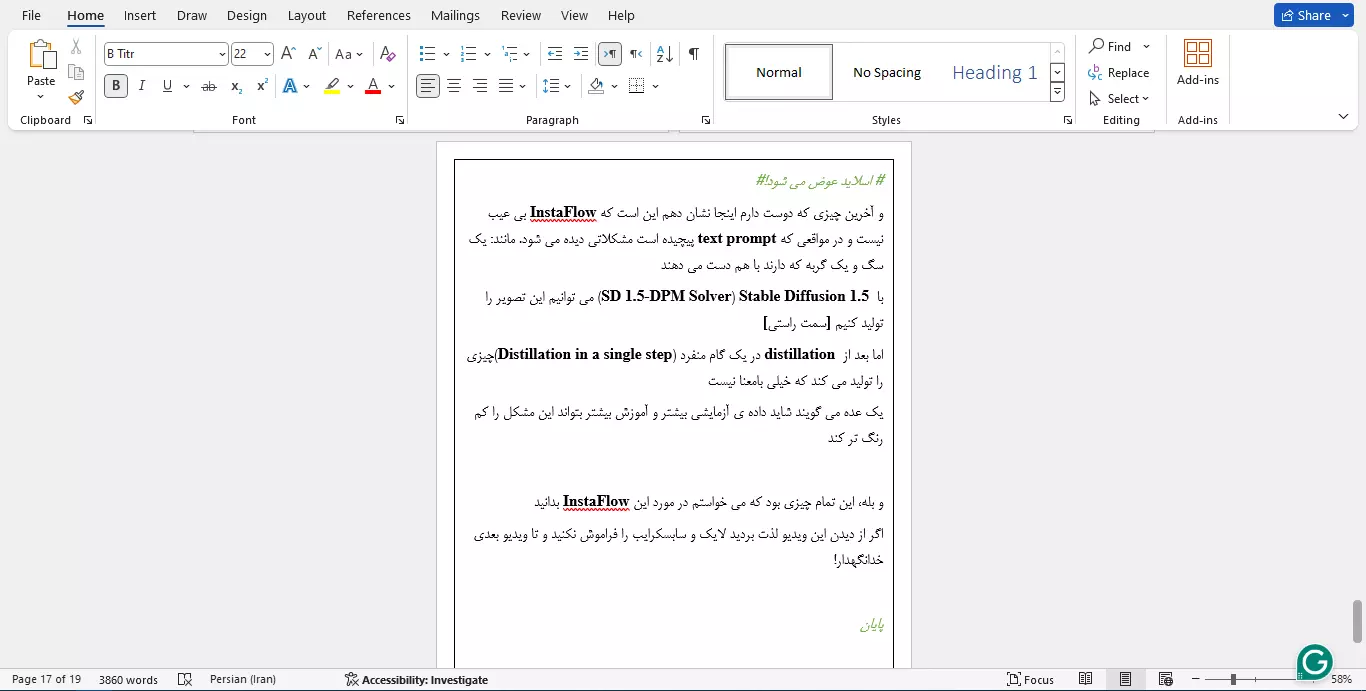Decrease the paragraph indent
This screenshot has height=691, width=1366.
555,54
